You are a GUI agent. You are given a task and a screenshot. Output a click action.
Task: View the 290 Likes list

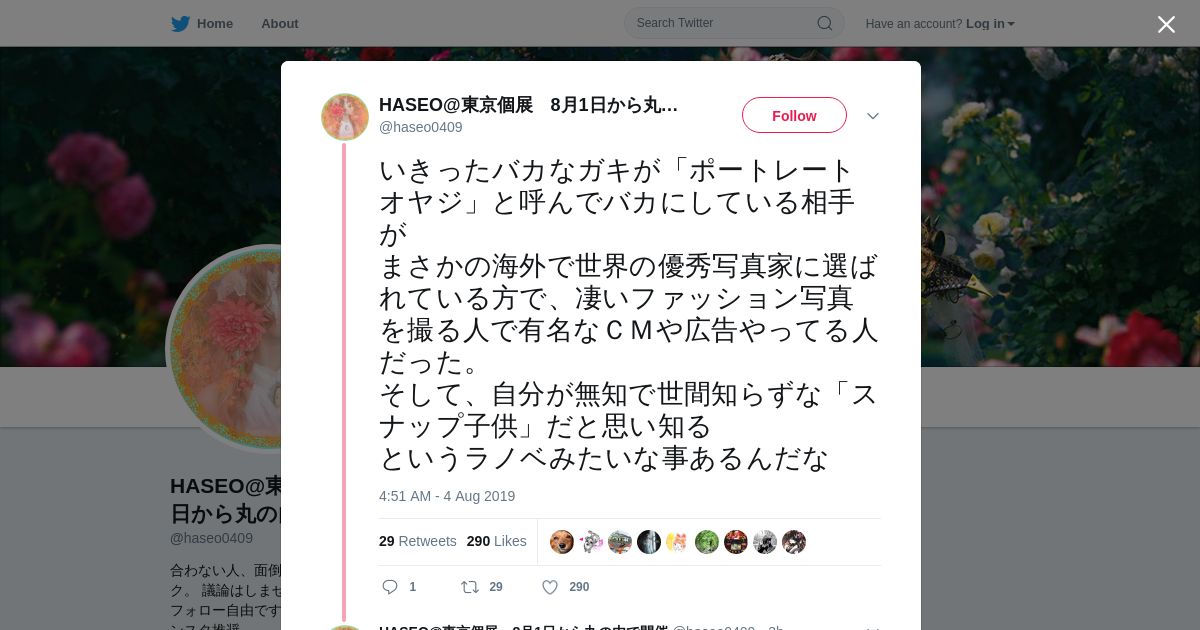coord(496,541)
